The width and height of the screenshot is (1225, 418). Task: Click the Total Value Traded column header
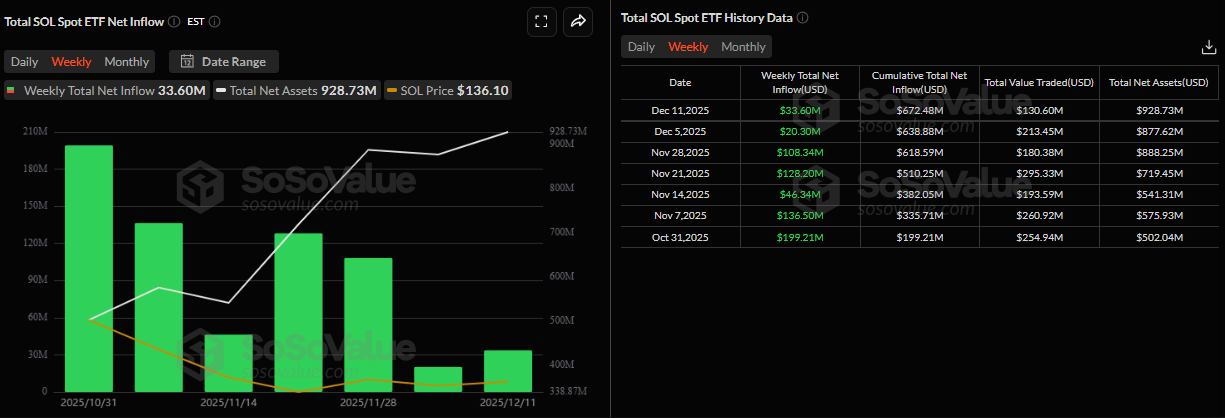(x=1039, y=82)
